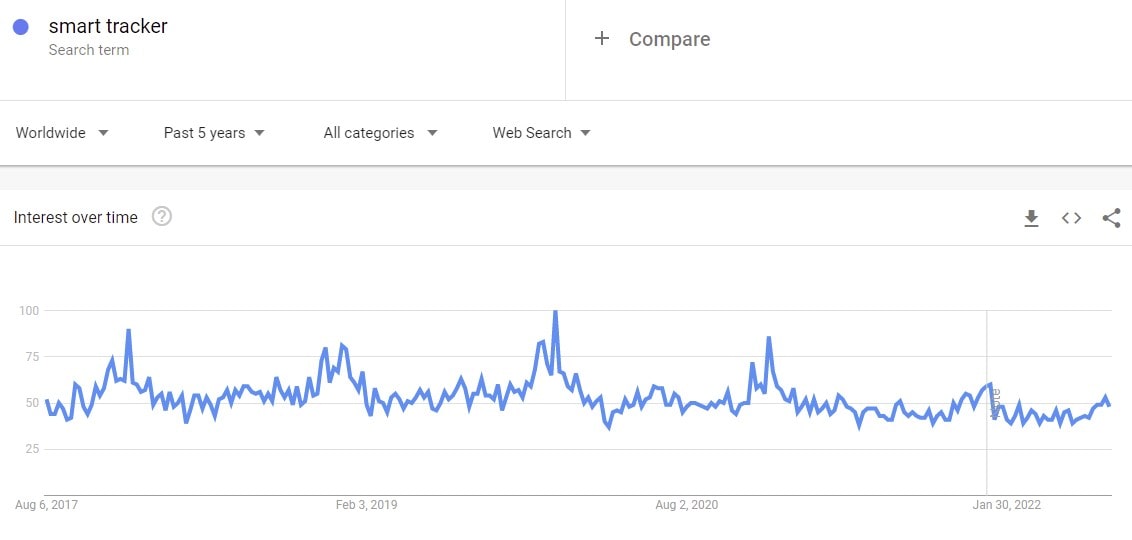Click the embed code icon
This screenshot has width=1132, height=540.
point(1071,218)
